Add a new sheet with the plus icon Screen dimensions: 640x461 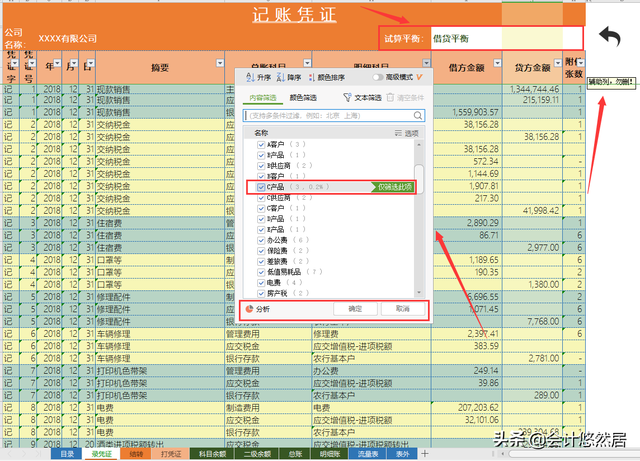425,453
